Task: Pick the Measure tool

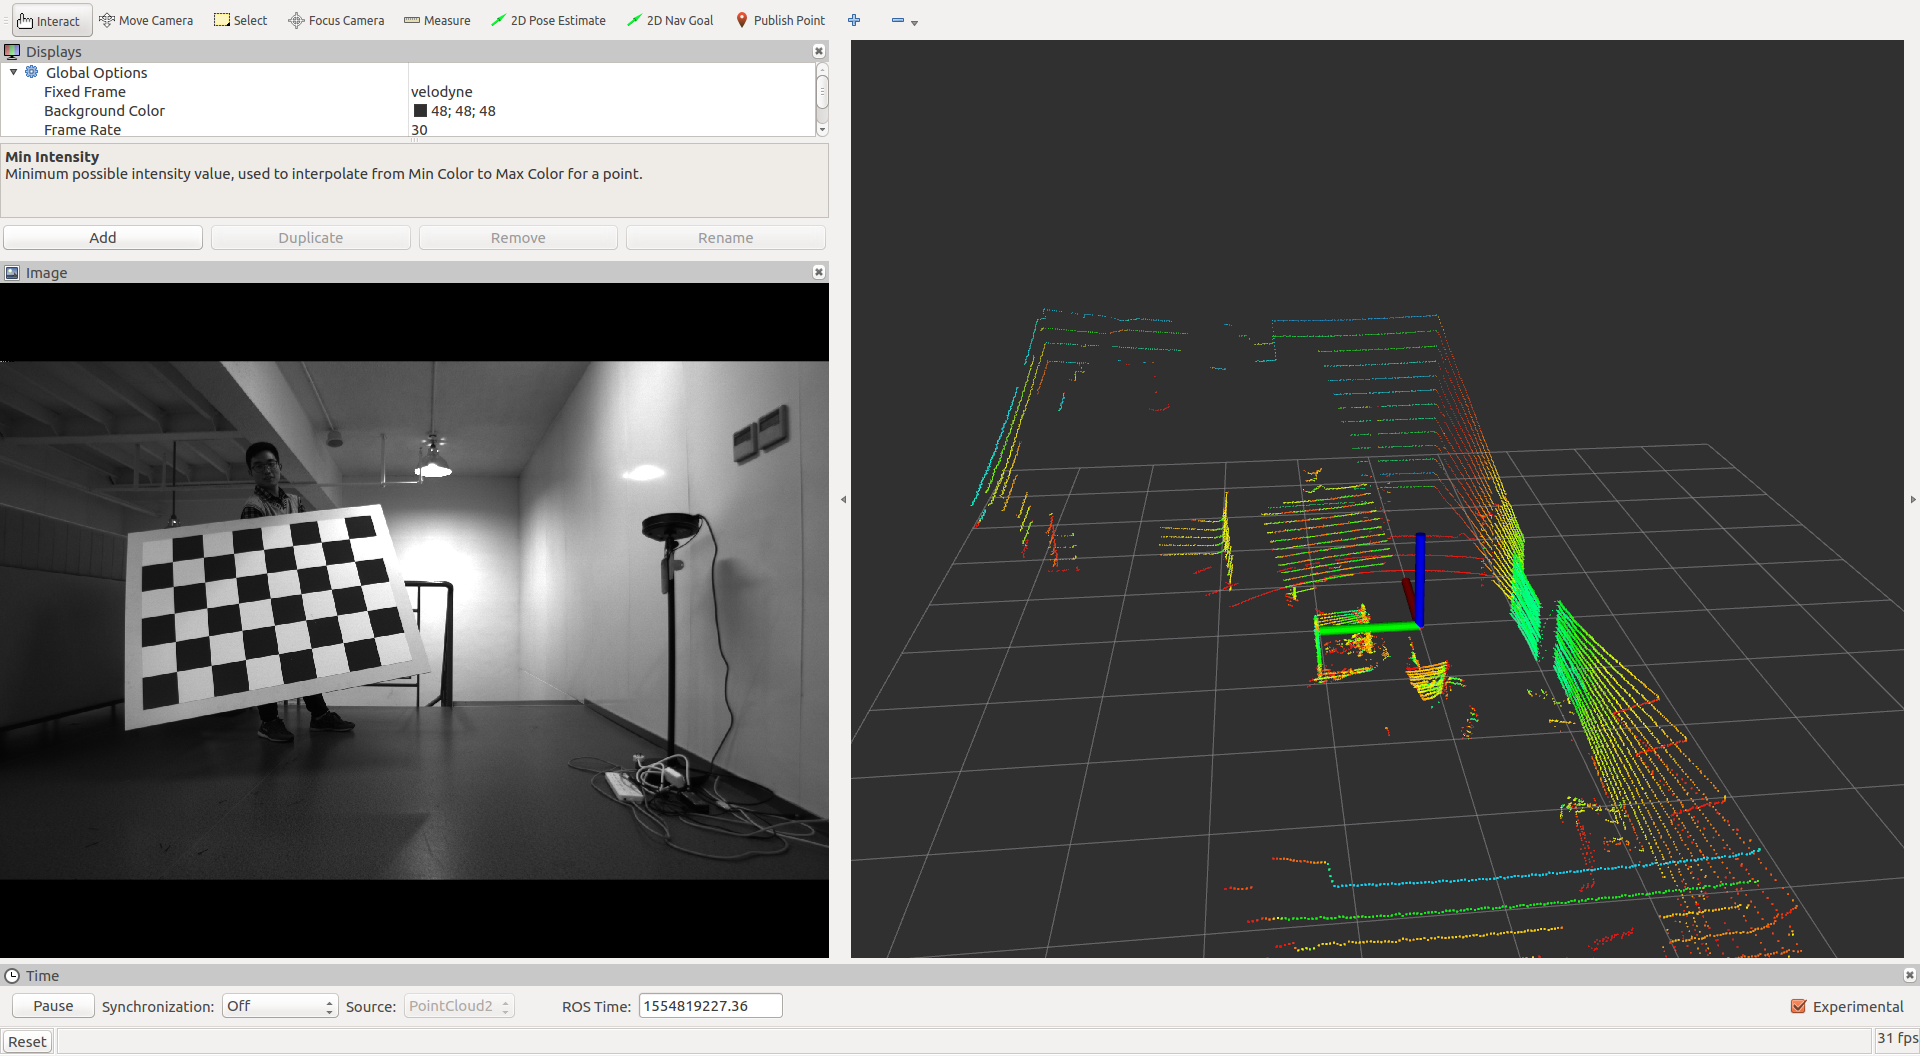Action: pyautogui.click(x=437, y=20)
